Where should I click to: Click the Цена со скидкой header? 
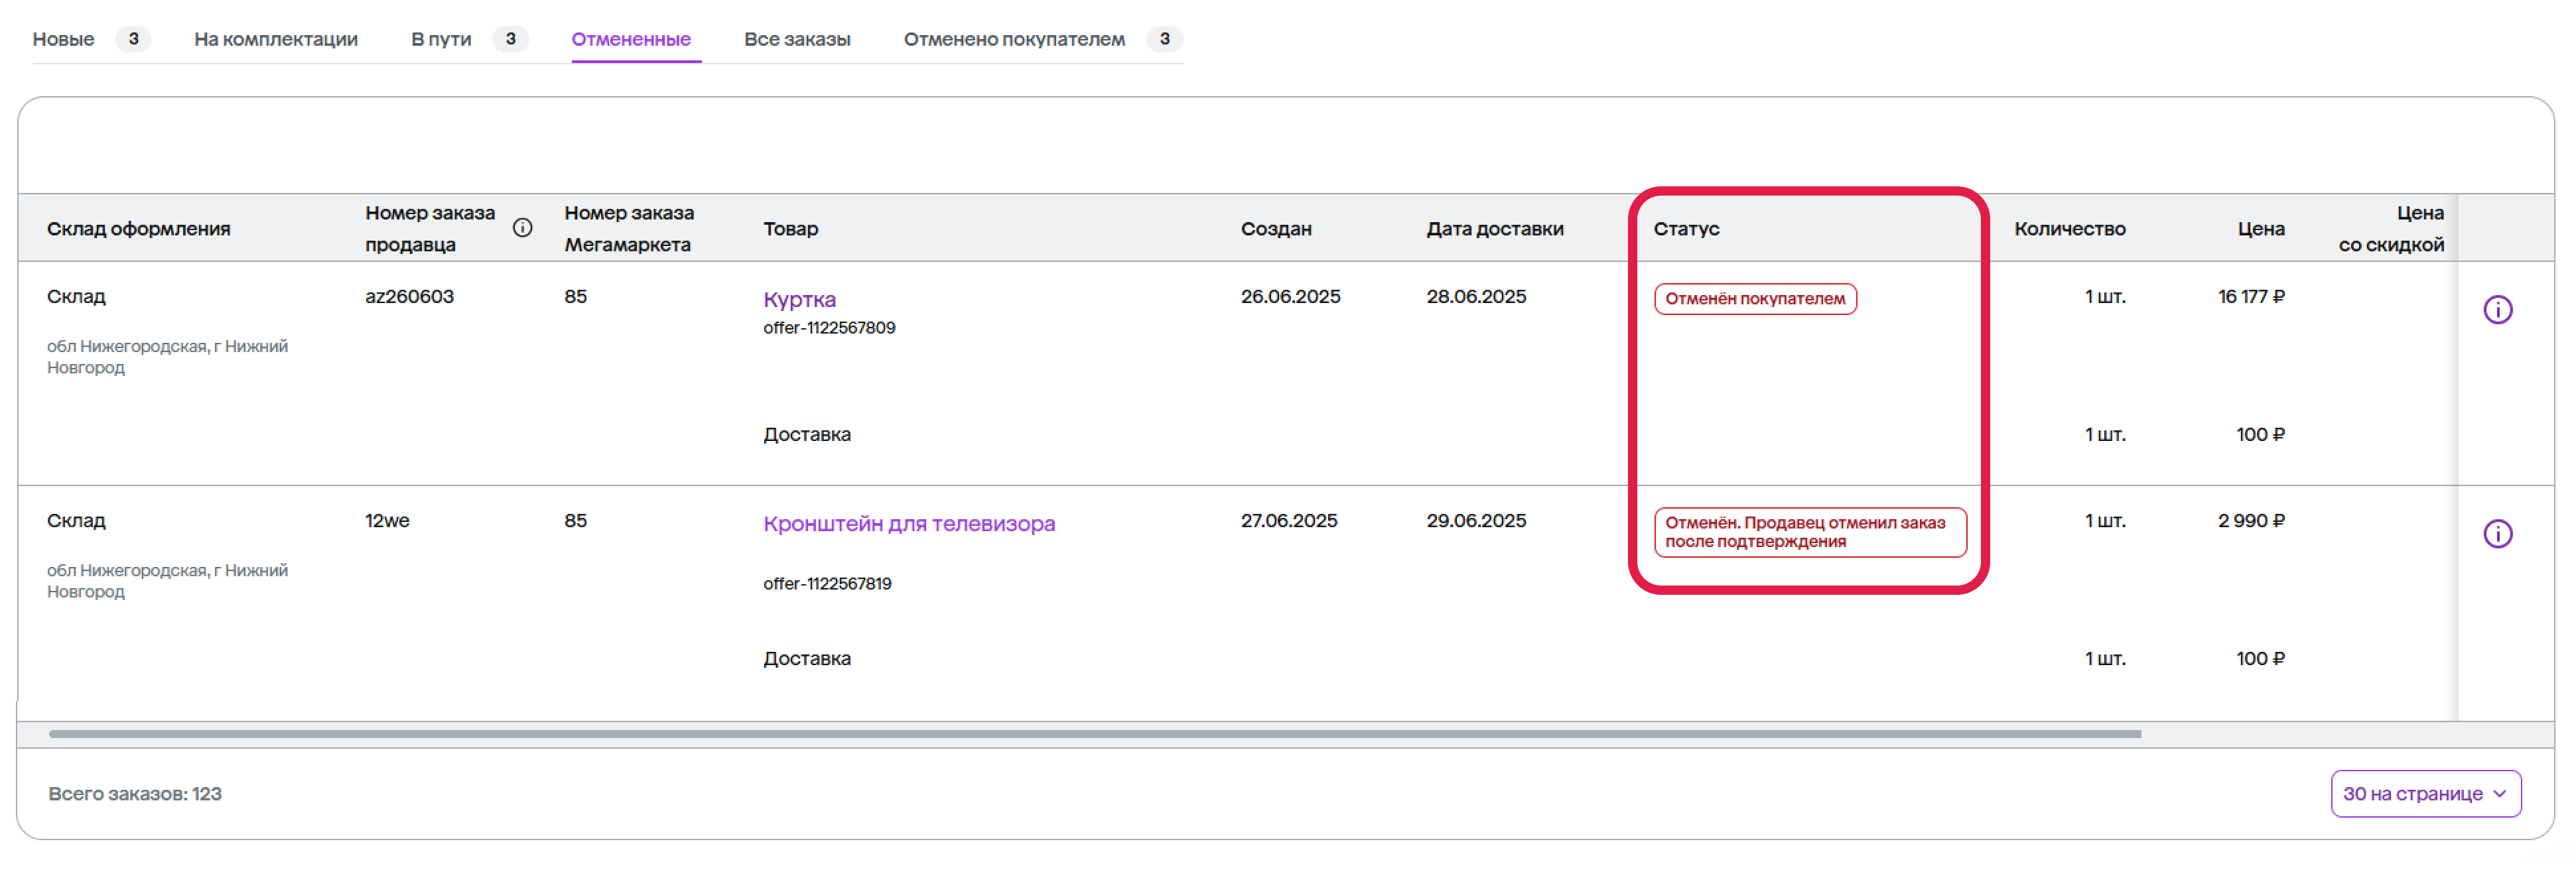pos(2391,228)
